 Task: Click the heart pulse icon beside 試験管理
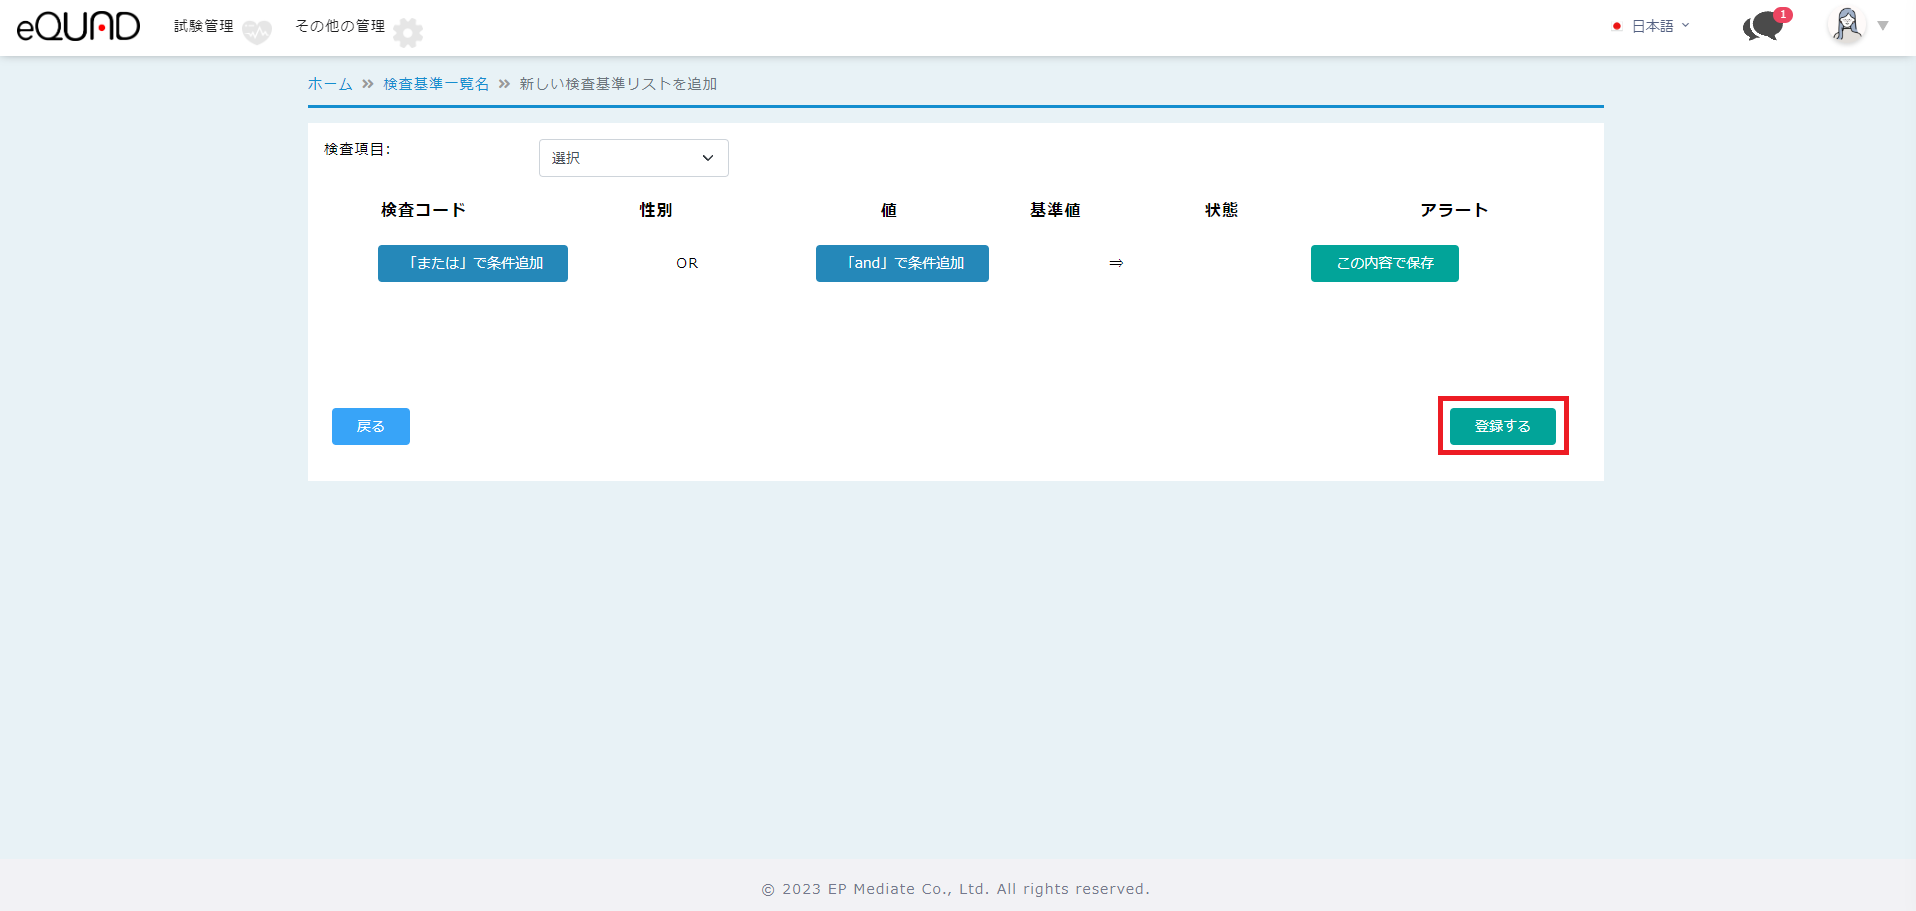(x=257, y=32)
